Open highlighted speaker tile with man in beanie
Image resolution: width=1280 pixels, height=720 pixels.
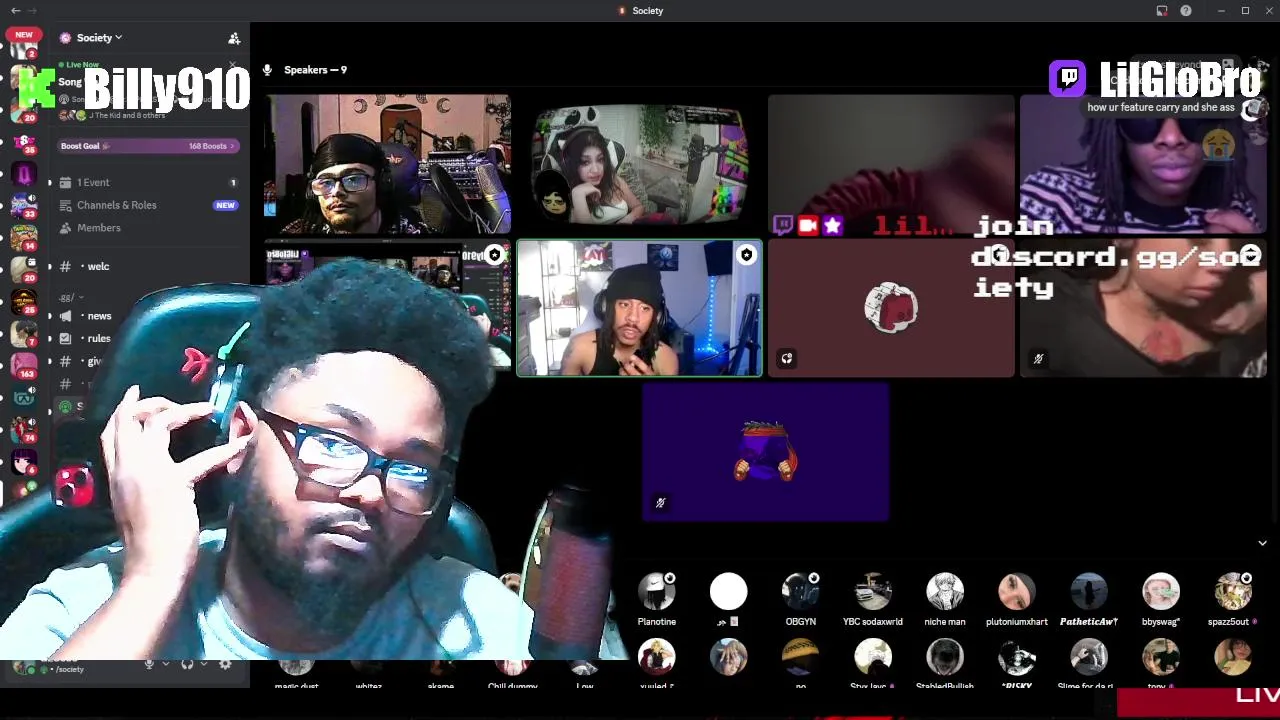click(639, 308)
